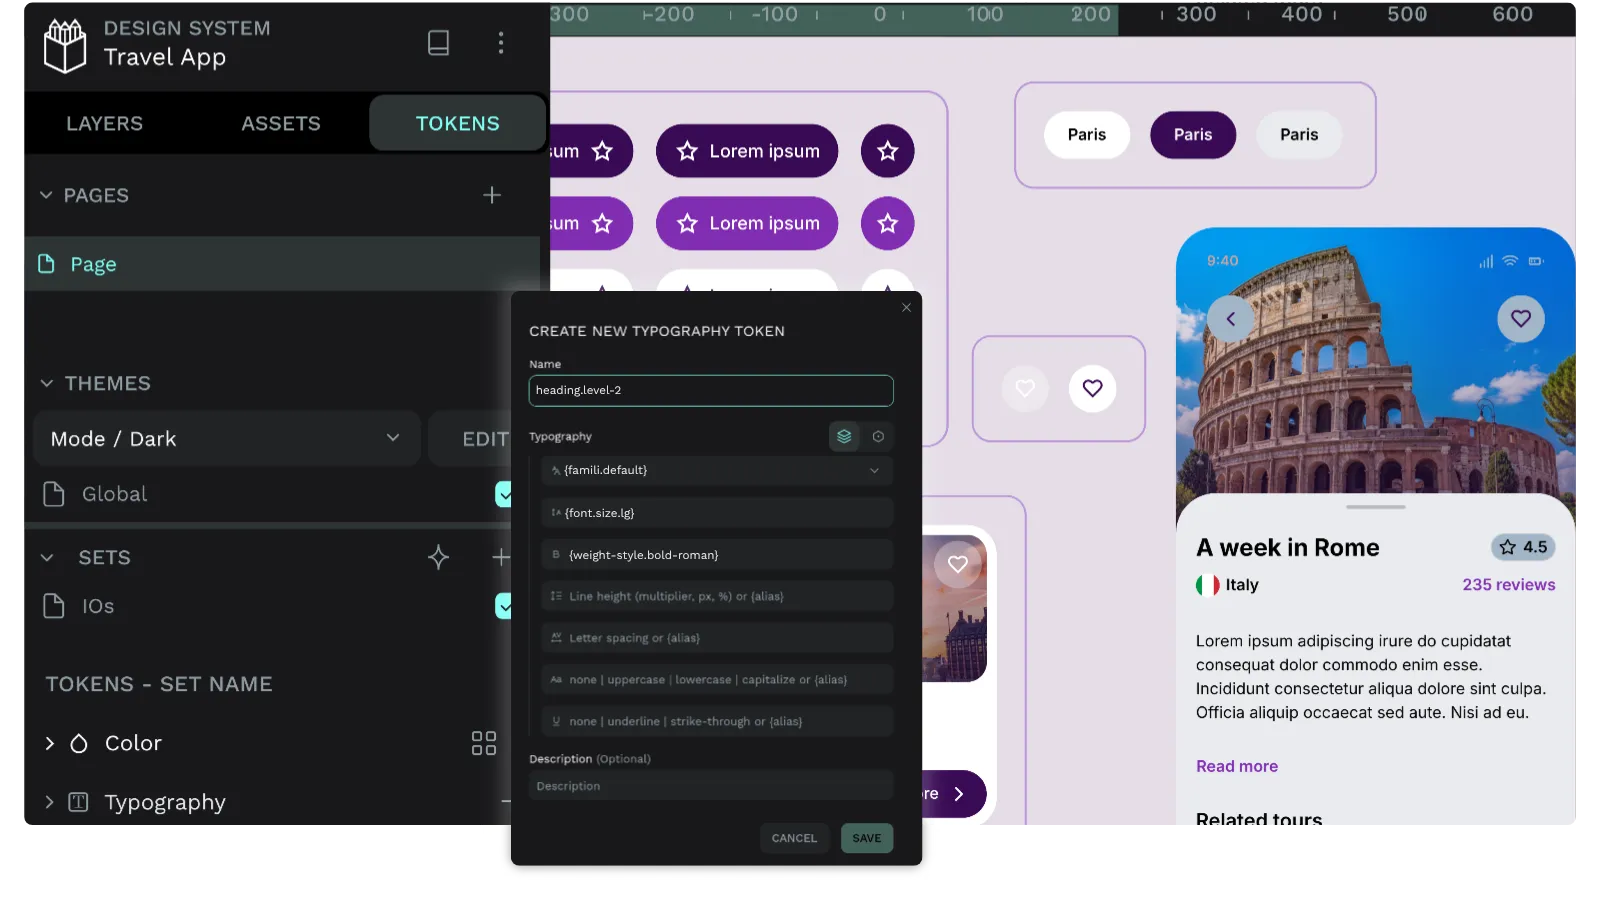Image resolution: width=1600 pixels, height=900 pixels.
Task: Add a new set with plus icon
Action: [x=501, y=557]
